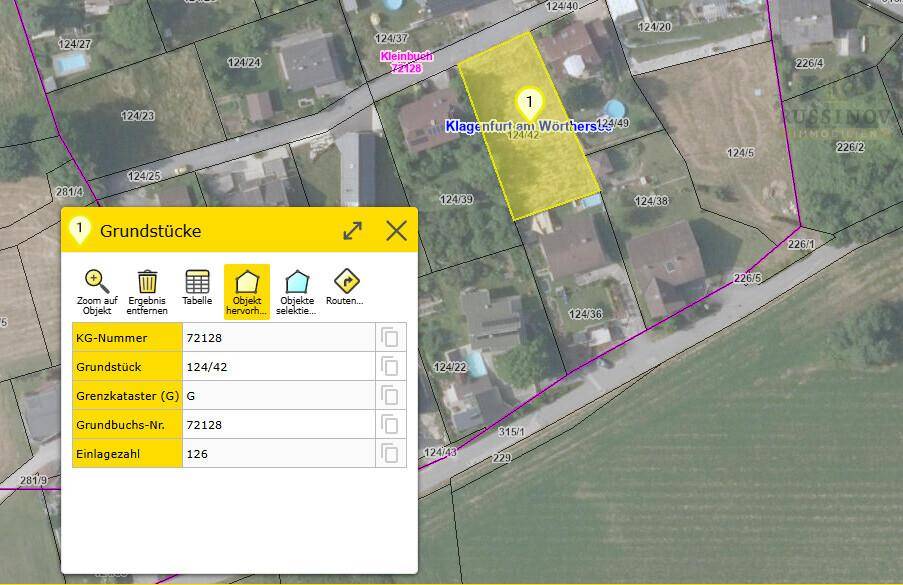This screenshot has height=585, width=903.
Task: Copy the Grundstück value 124/42
Action: point(390,366)
